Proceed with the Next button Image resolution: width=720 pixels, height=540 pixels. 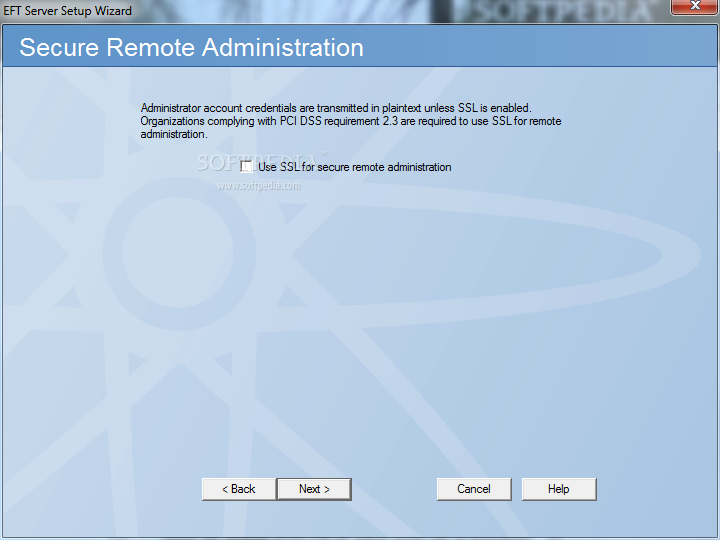[x=315, y=489]
